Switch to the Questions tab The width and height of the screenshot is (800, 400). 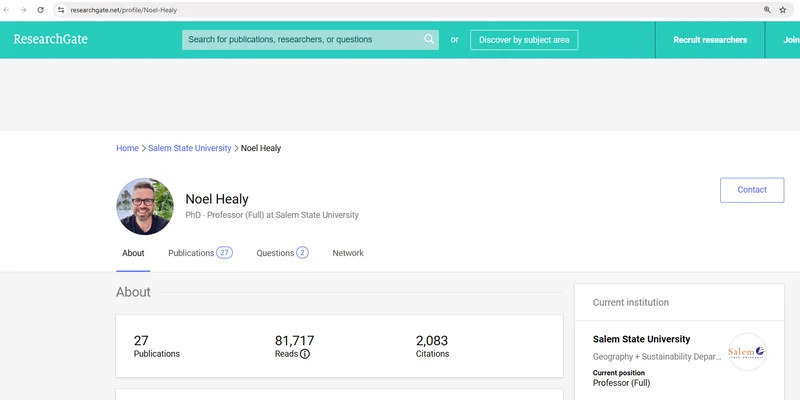[x=281, y=253]
